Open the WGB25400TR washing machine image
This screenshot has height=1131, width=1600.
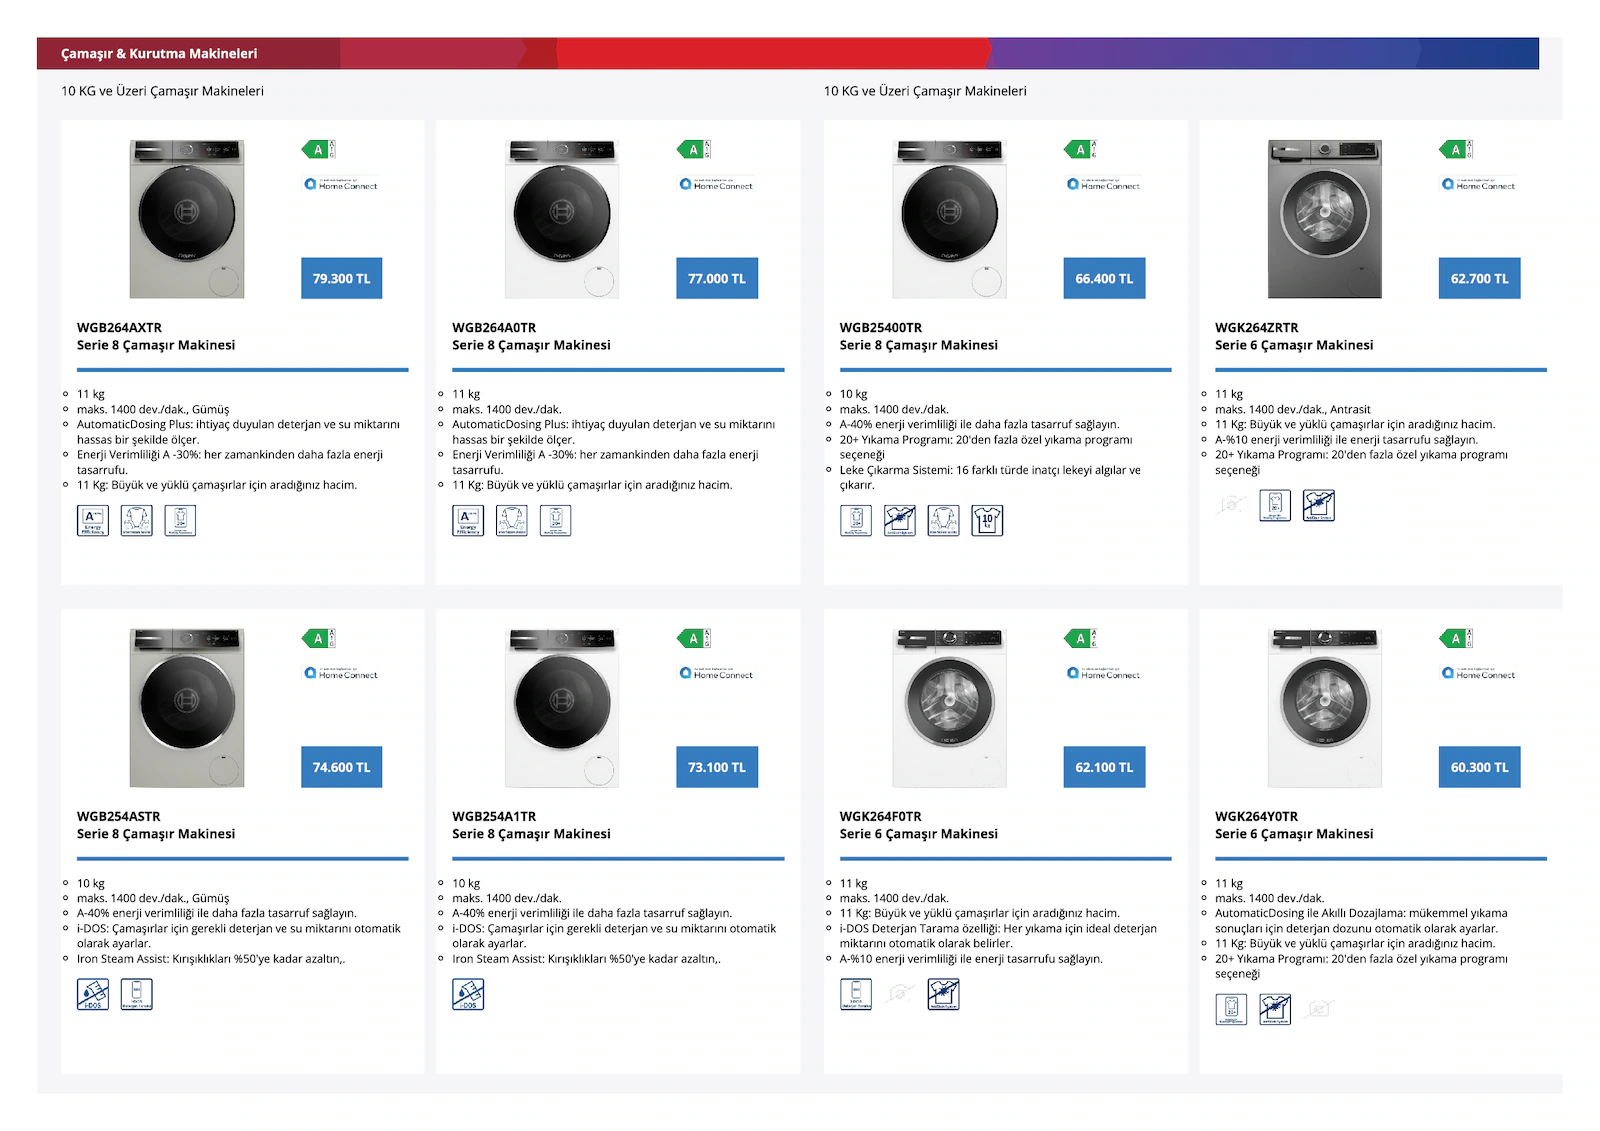950,219
